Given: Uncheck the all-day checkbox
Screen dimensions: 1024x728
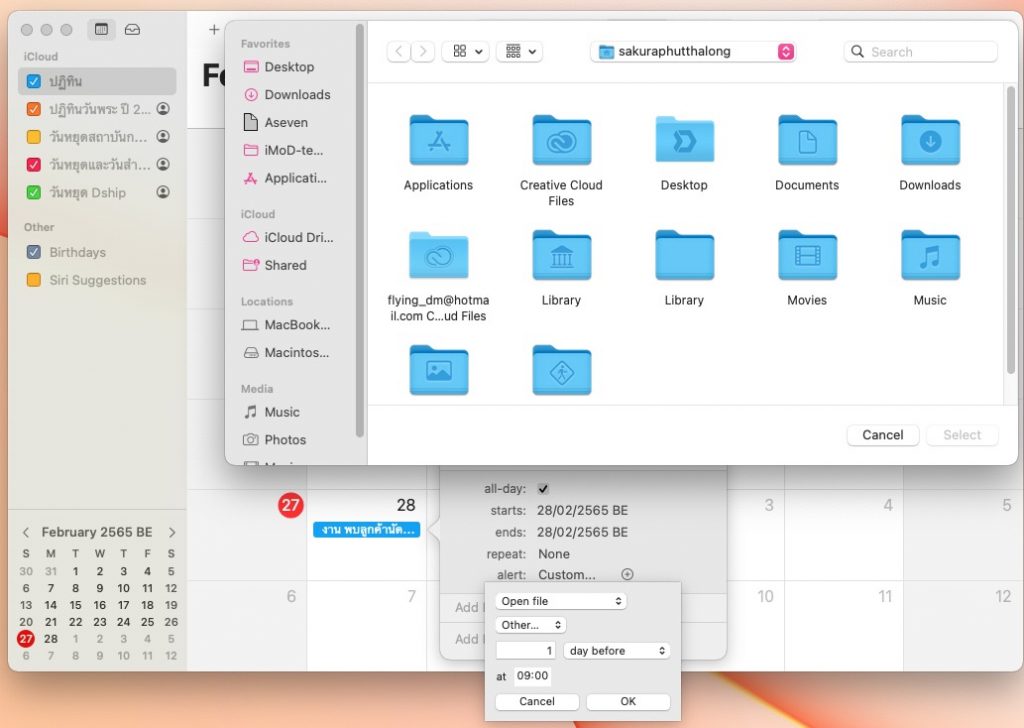Looking at the screenshot, I should pos(543,489).
